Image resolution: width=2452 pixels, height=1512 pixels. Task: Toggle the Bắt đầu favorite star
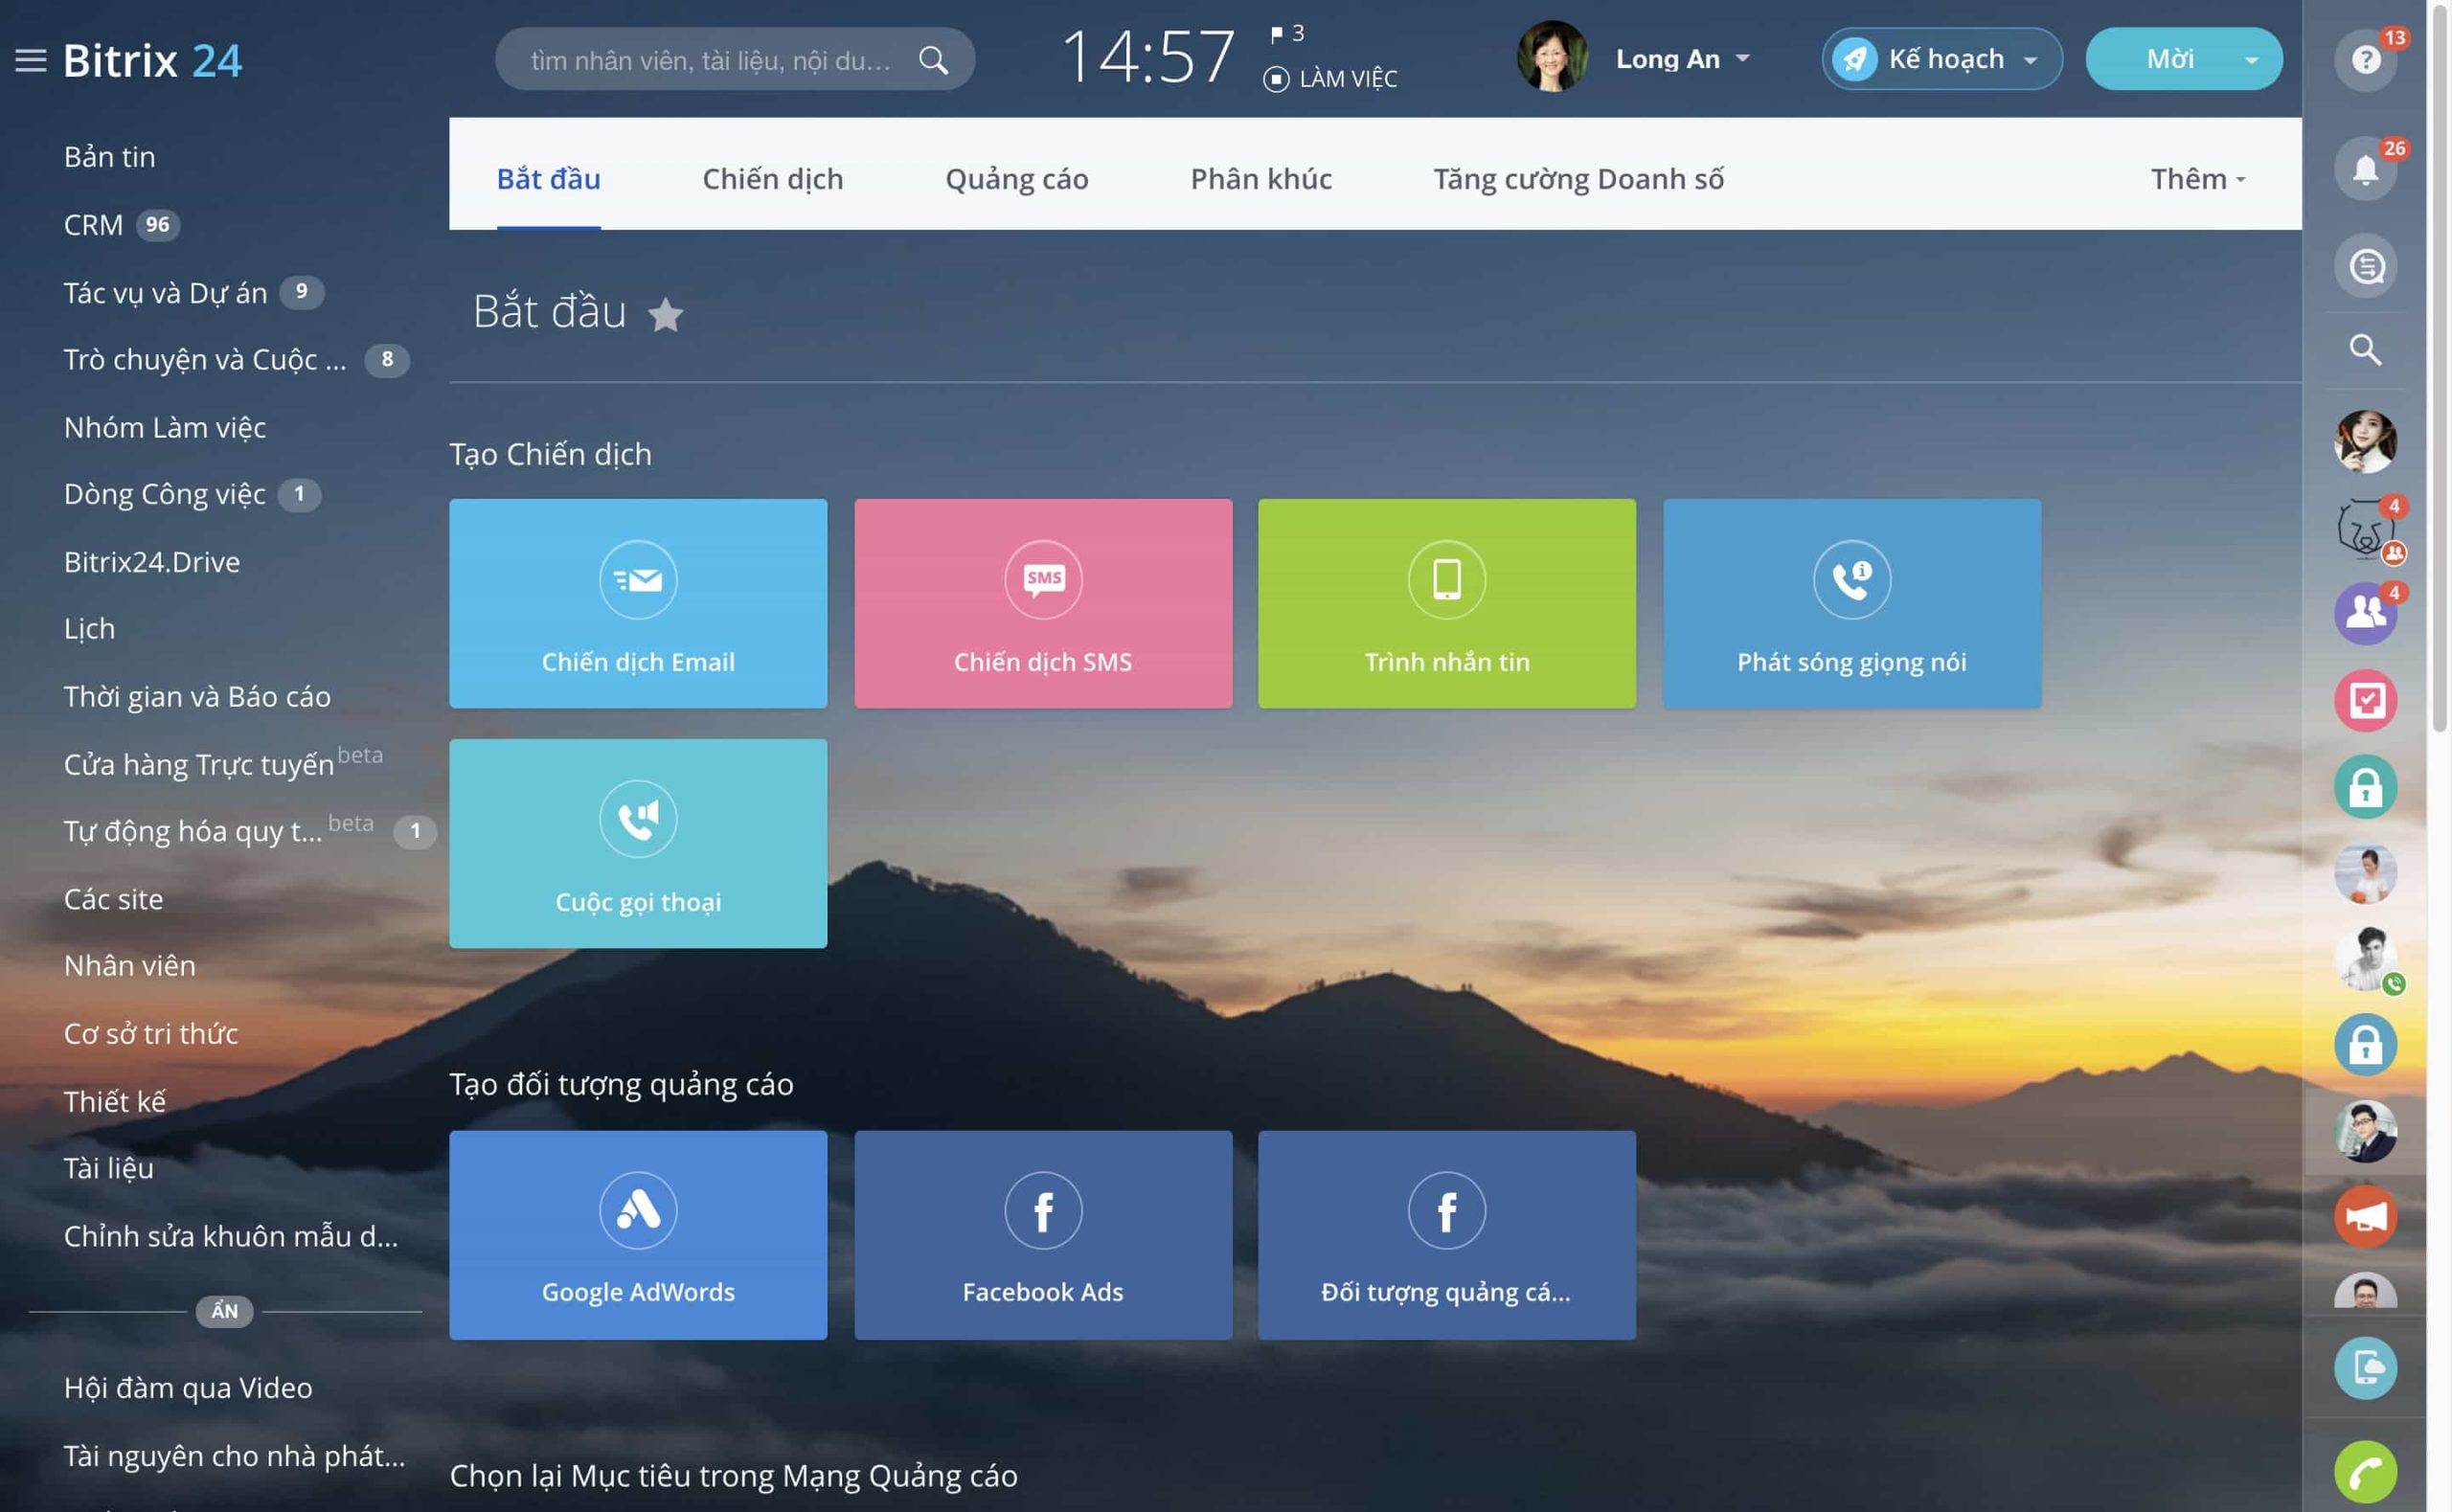[666, 315]
